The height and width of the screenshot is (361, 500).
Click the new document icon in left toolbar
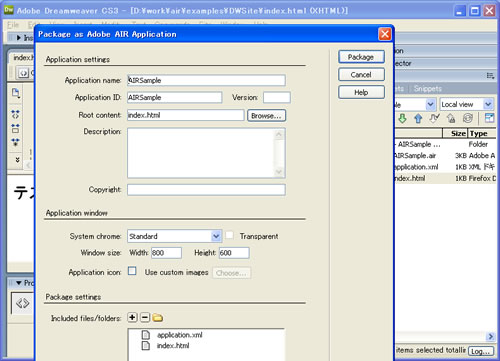point(16,93)
